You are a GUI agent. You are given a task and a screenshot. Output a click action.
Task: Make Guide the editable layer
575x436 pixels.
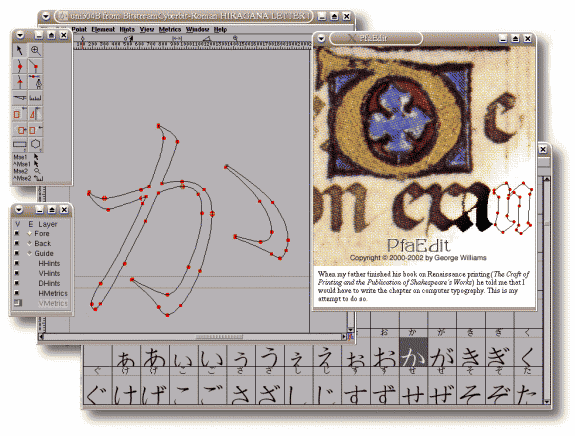pos(30,253)
